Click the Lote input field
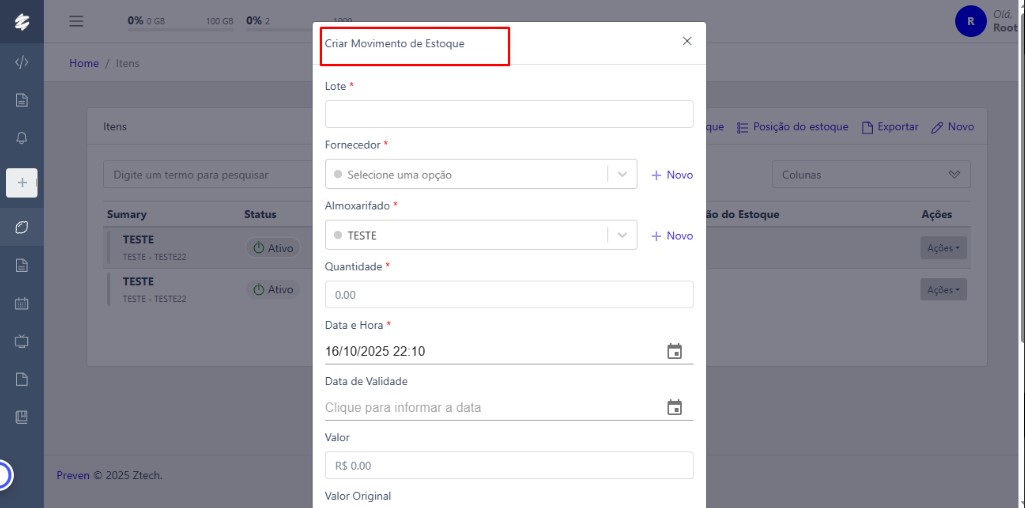Screen dimensions: 1025x508 click(x=509, y=114)
